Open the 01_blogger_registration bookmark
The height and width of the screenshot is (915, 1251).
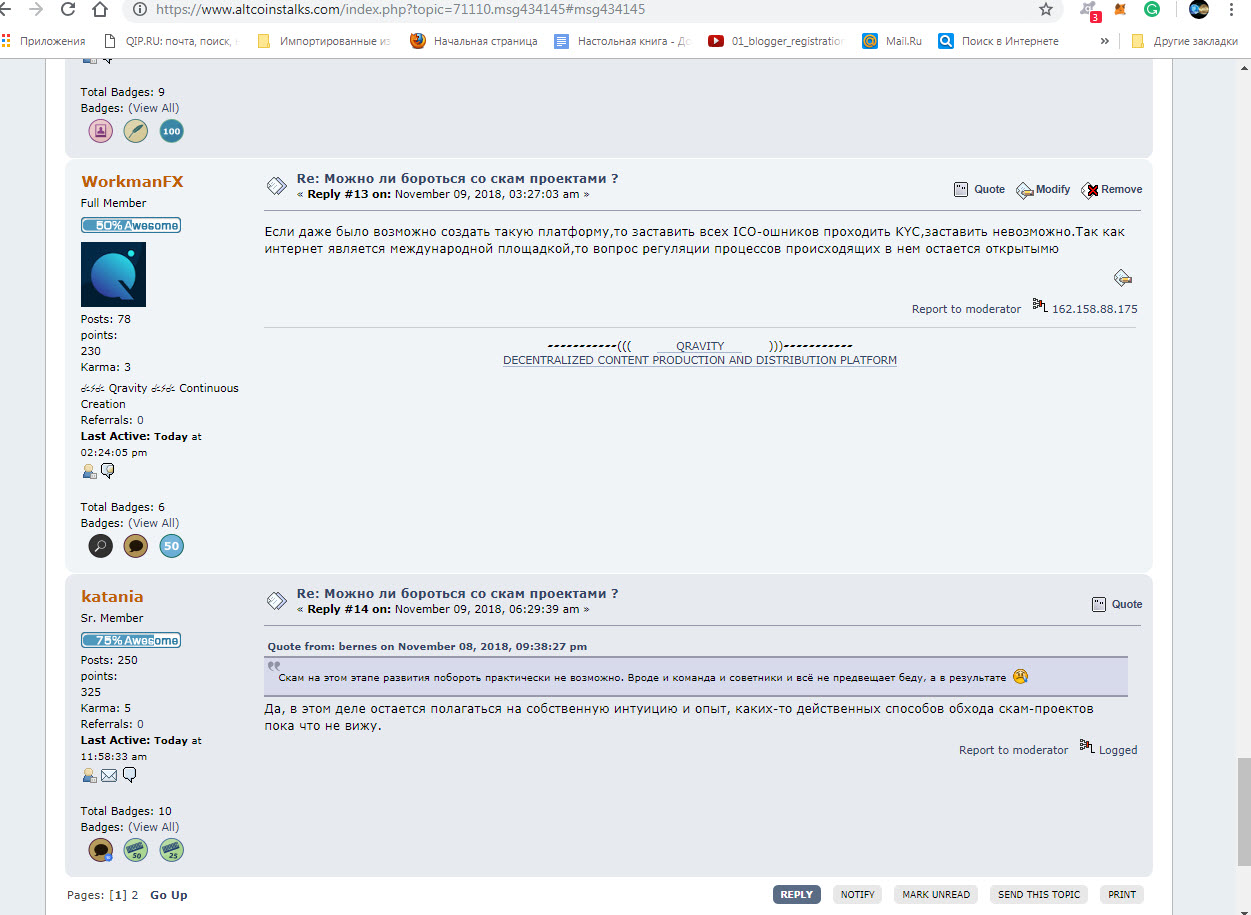pyautogui.click(x=777, y=41)
